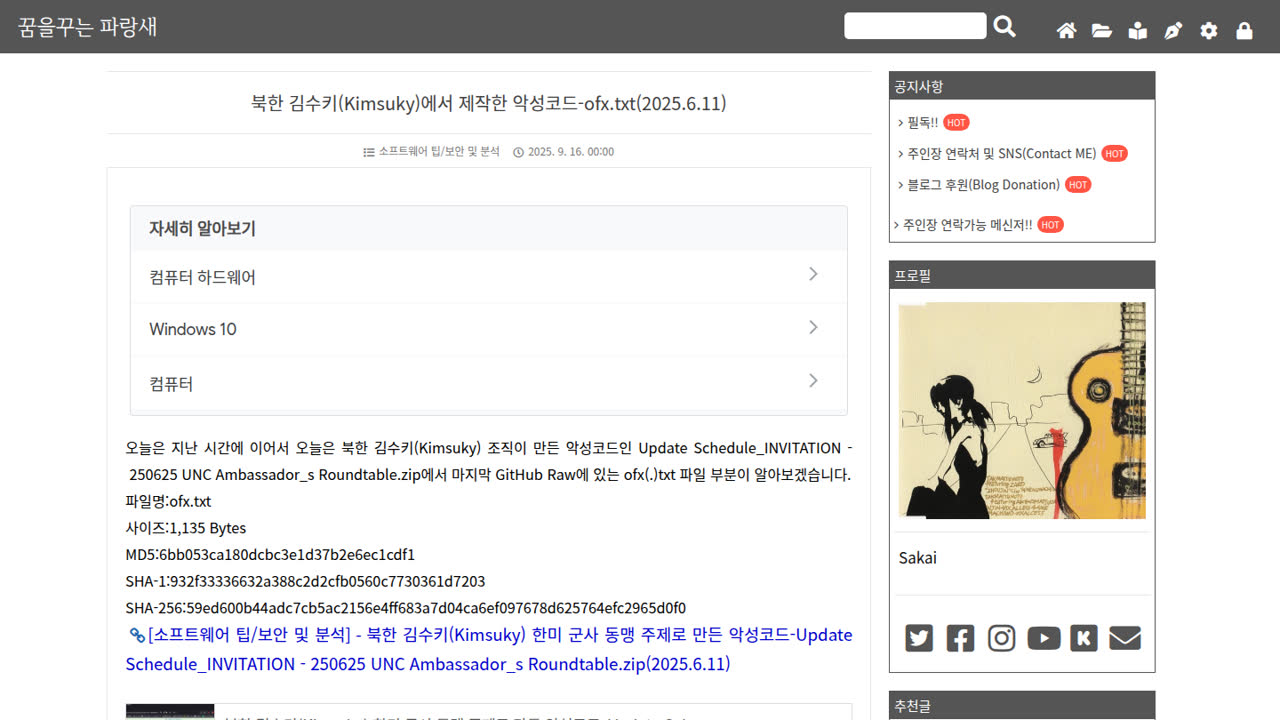Open the Twitter profile icon
This screenshot has height=720, width=1280.
click(x=919, y=638)
